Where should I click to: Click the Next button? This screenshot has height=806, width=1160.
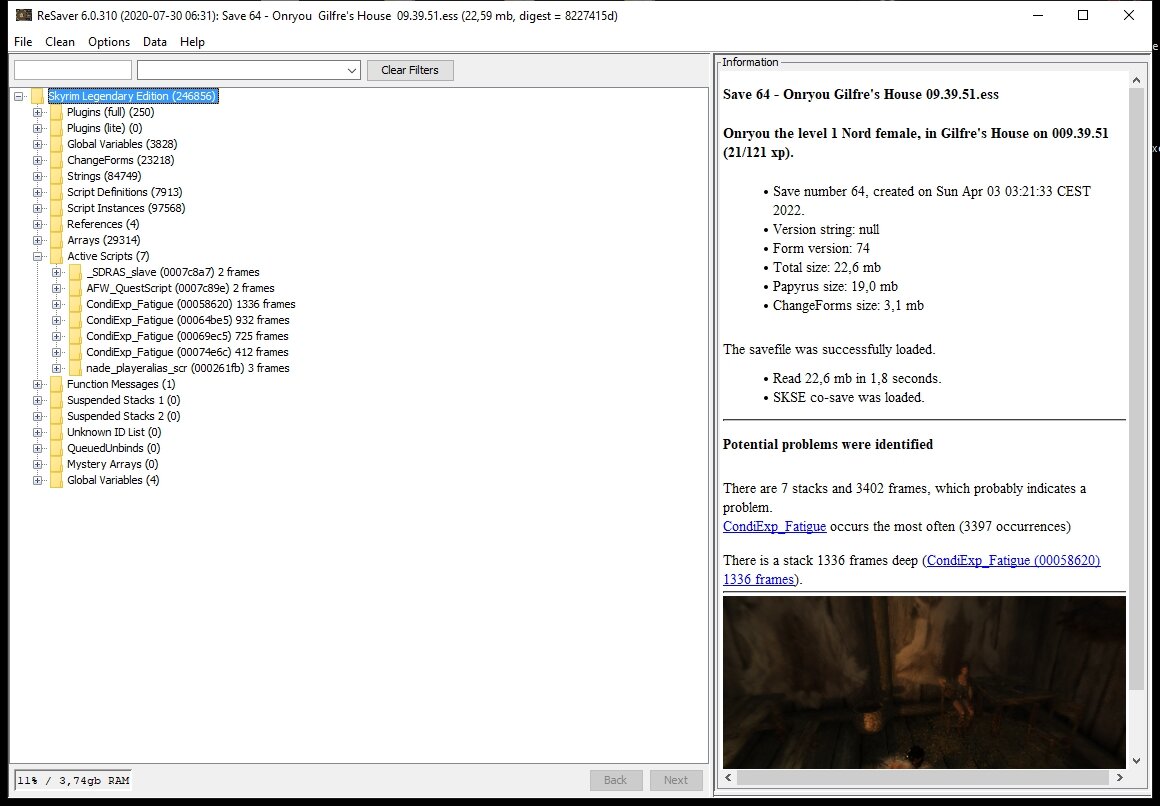click(676, 780)
